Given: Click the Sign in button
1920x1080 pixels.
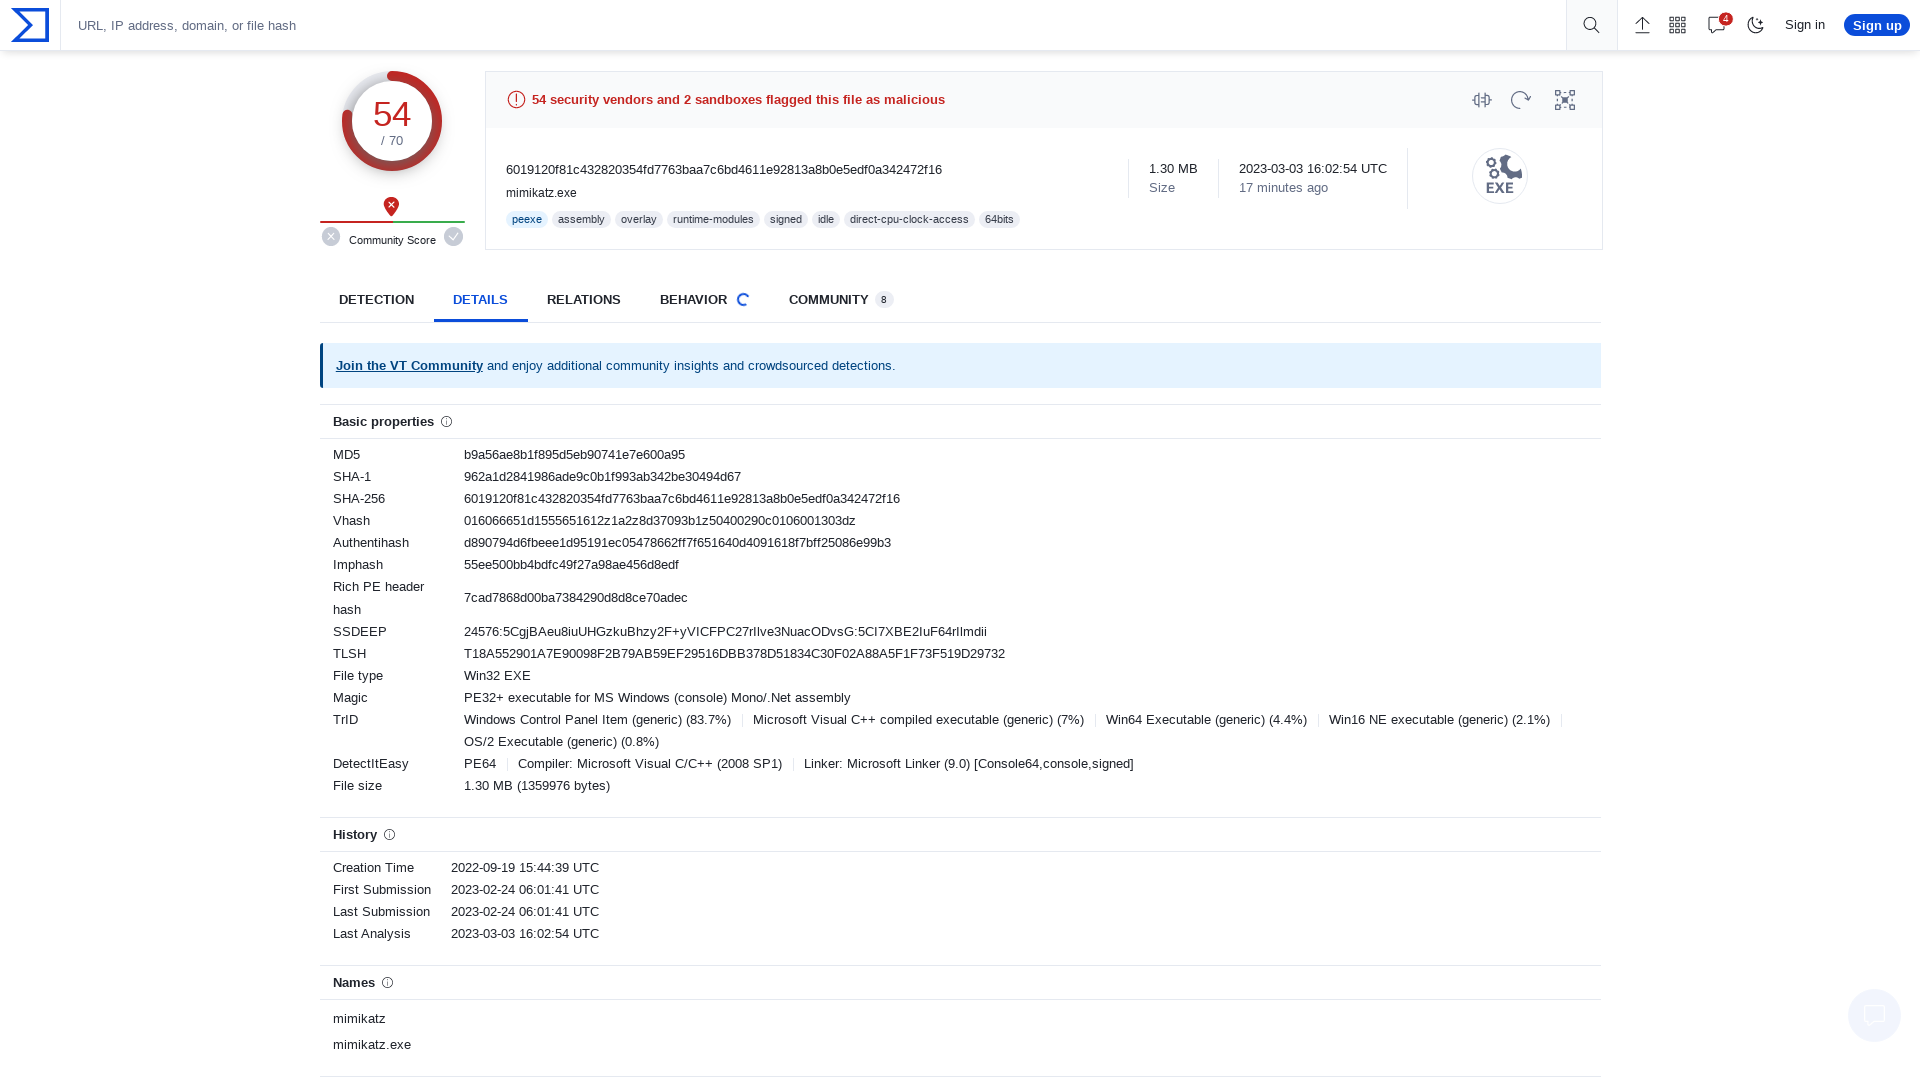Looking at the screenshot, I should pyautogui.click(x=1804, y=25).
